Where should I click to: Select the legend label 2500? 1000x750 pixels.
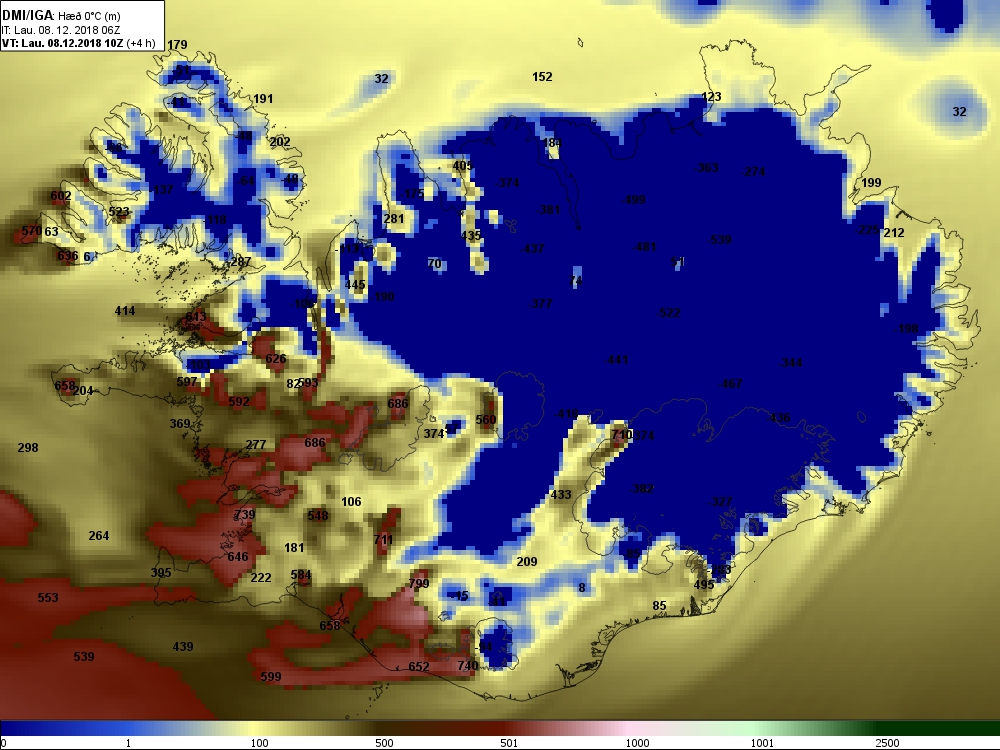pos(887,743)
